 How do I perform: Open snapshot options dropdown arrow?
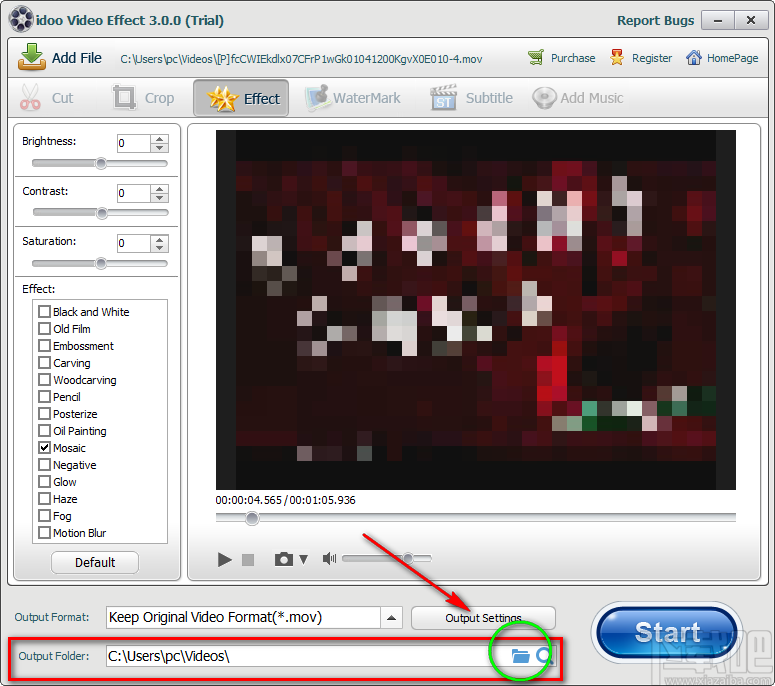(303, 559)
